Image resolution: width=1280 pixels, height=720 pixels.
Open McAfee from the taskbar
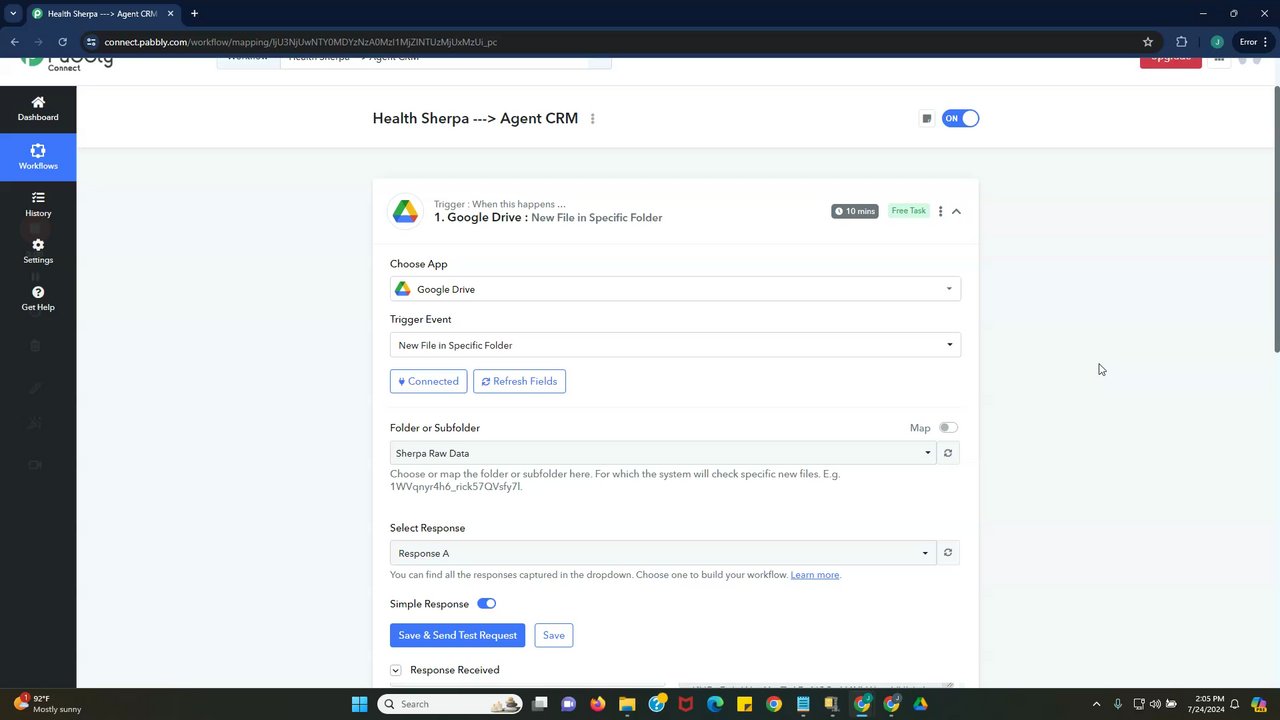[685, 704]
